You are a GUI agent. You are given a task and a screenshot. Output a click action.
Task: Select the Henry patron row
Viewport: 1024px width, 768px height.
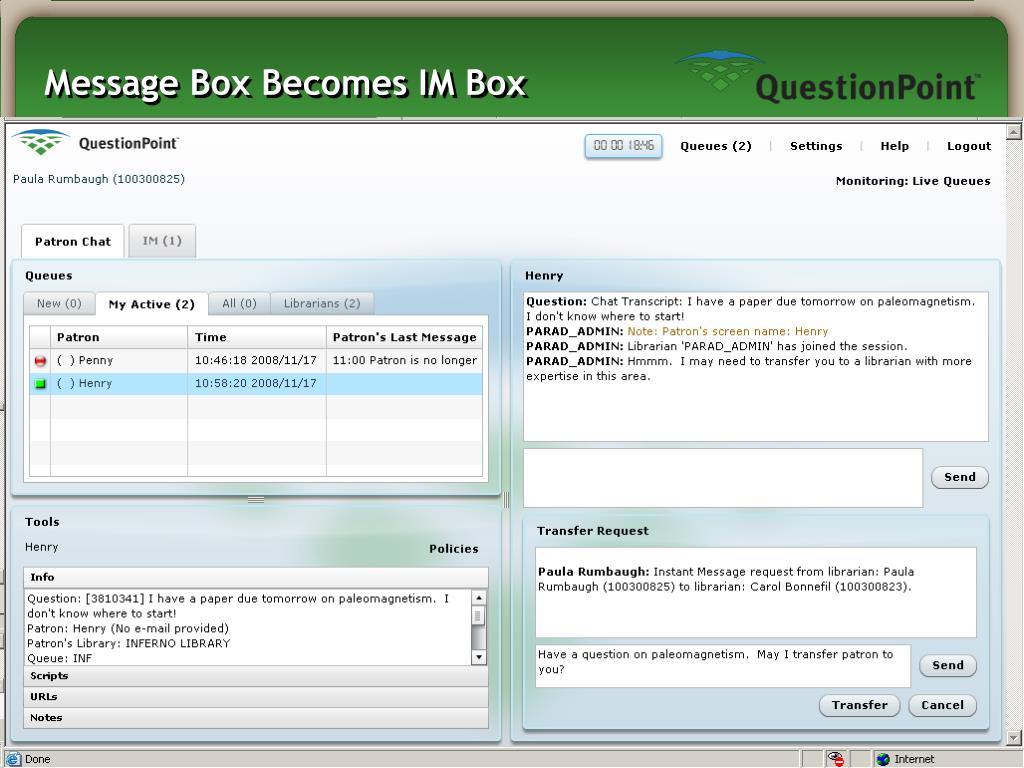256,383
